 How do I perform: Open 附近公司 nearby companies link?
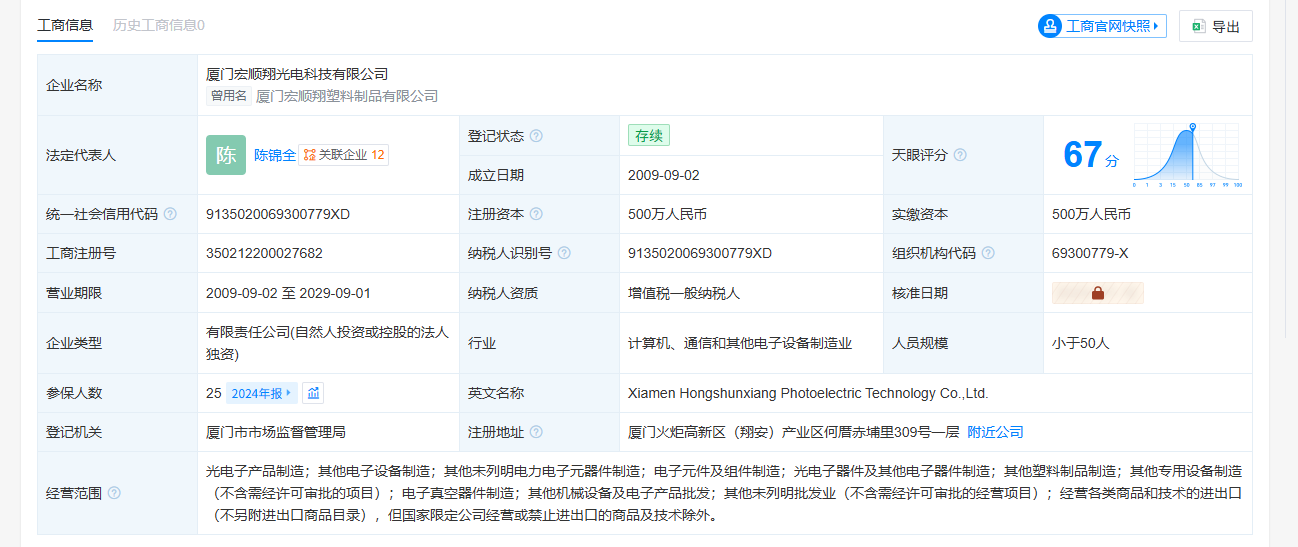995,432
